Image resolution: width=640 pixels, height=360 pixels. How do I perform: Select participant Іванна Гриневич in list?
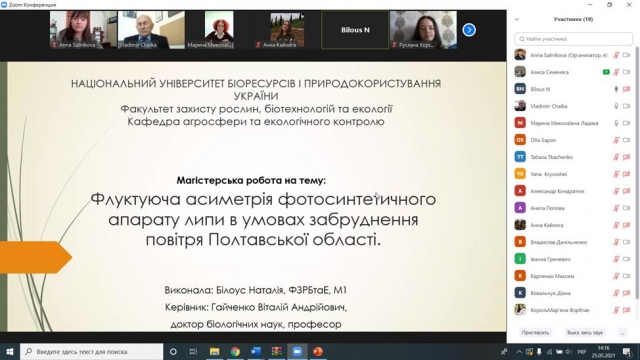click(x=573, y=259)
